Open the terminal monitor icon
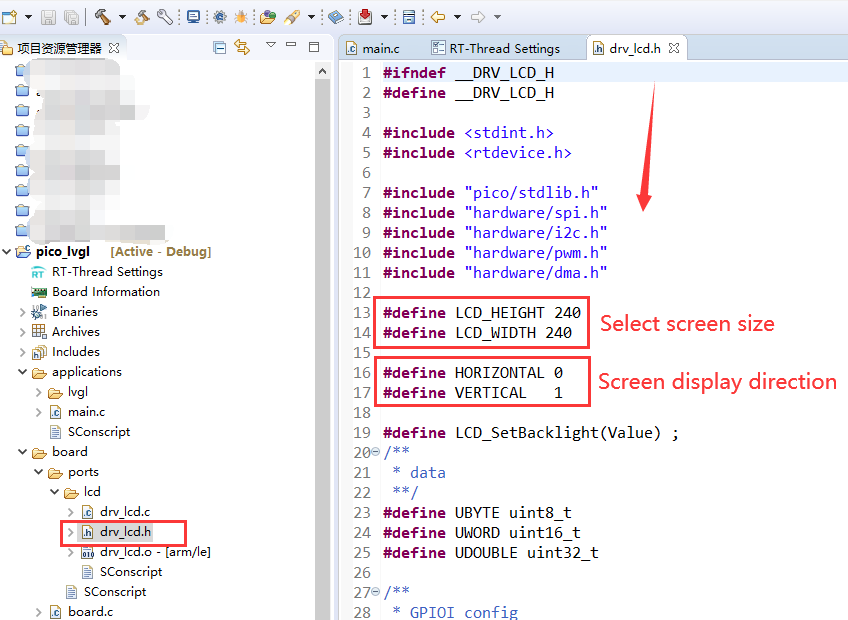The width and height of the screenshot is (848, 620). 193,16
